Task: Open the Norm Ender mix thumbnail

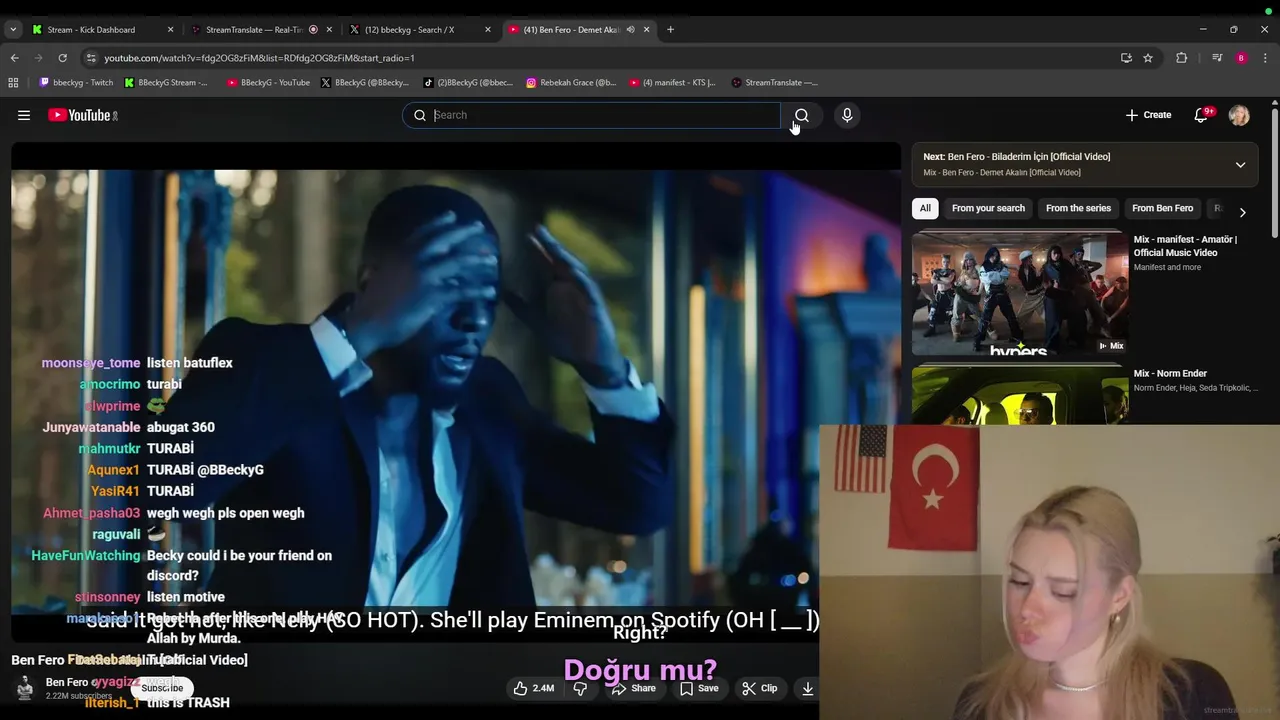Action: pyautogui.click(x=1020, y=395)
